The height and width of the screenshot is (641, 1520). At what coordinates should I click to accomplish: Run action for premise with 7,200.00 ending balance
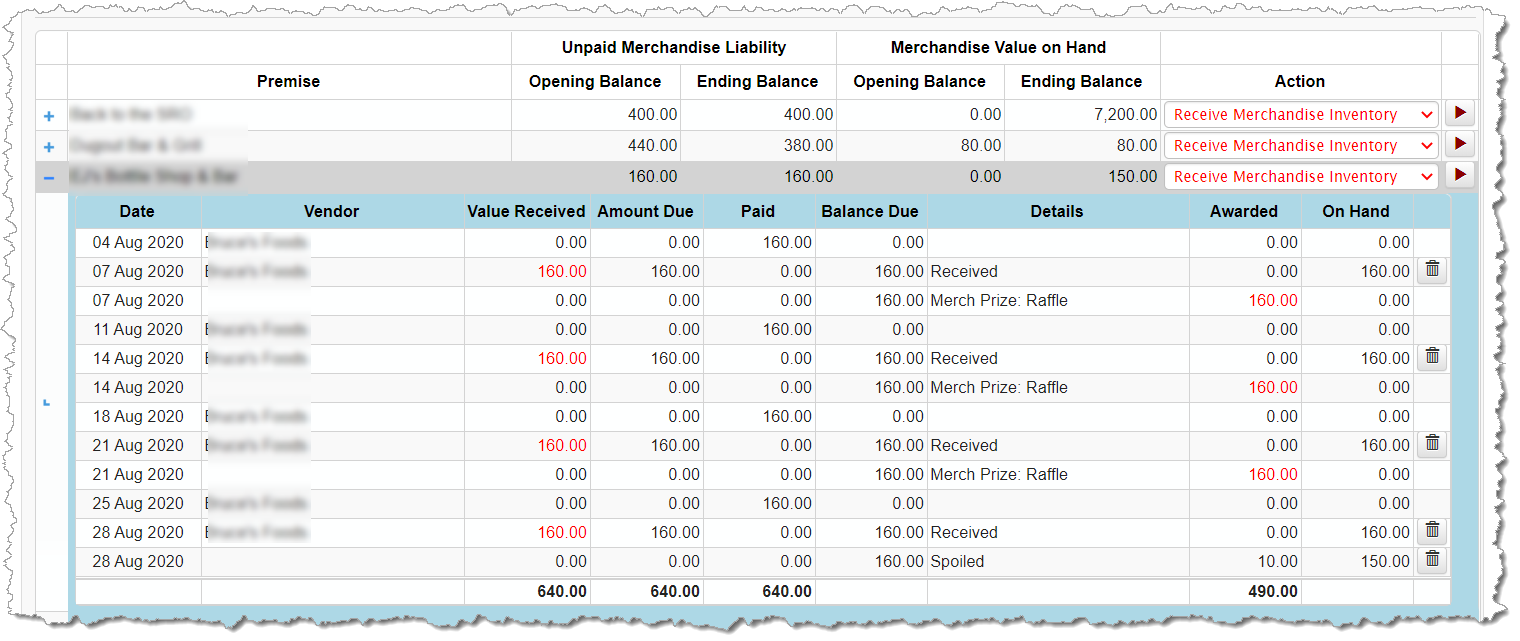1460,114
